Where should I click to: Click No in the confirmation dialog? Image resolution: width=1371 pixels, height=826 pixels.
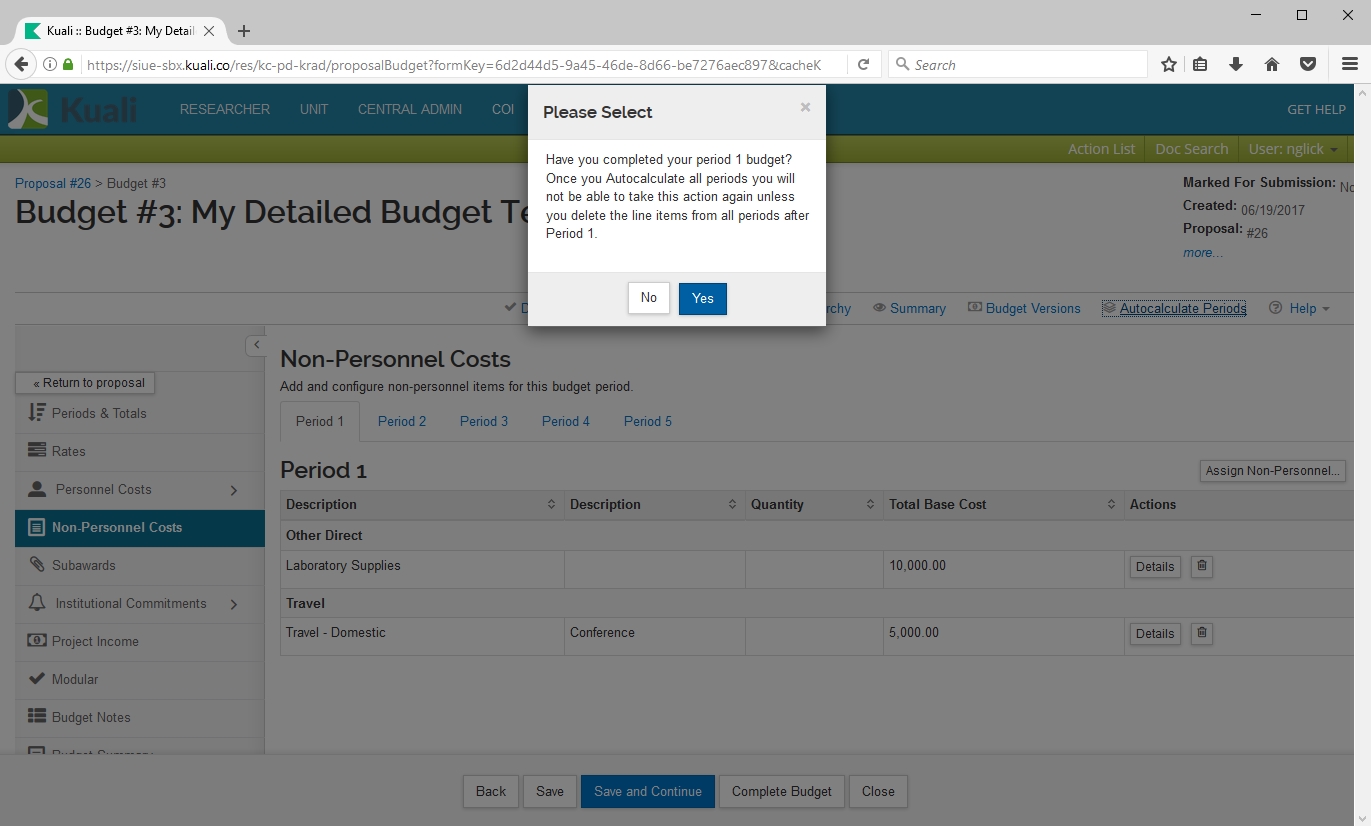[648, 298]
